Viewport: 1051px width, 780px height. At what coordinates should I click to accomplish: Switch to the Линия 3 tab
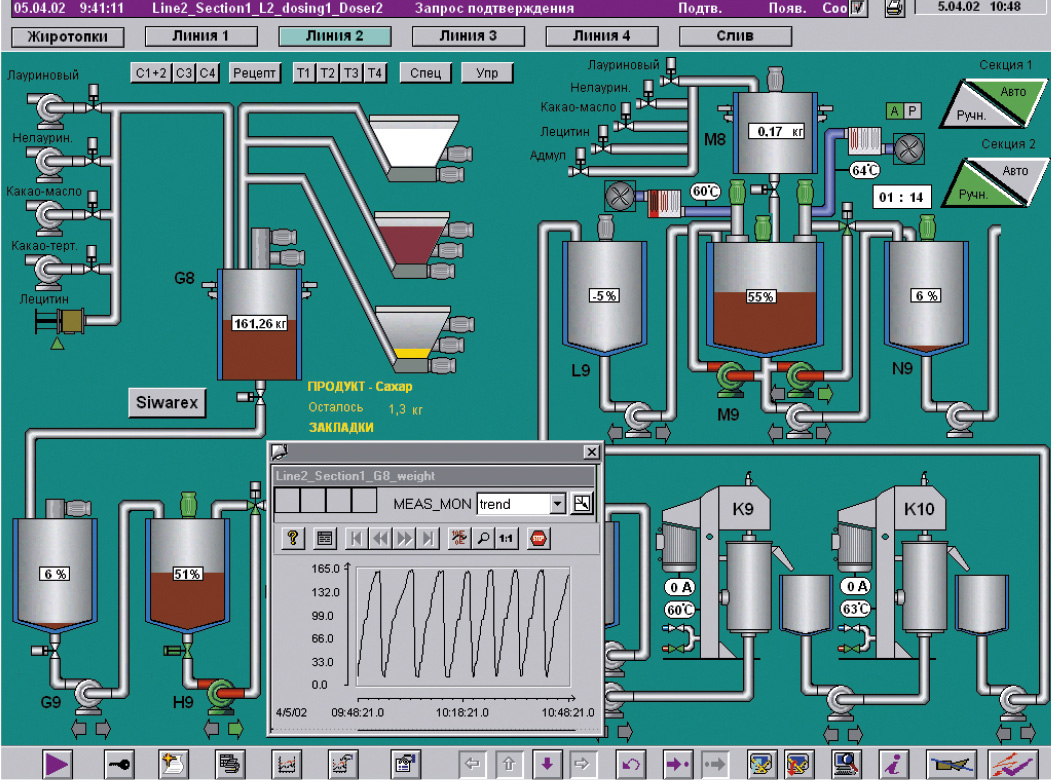468,37
